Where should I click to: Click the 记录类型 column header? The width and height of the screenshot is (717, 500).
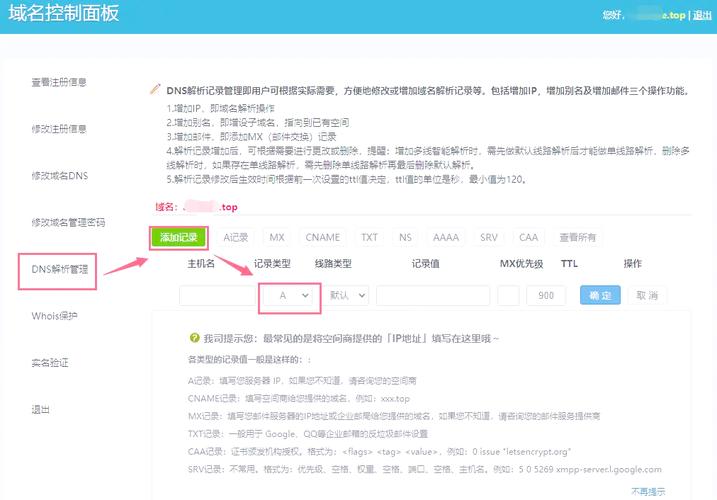pos(272,263)
